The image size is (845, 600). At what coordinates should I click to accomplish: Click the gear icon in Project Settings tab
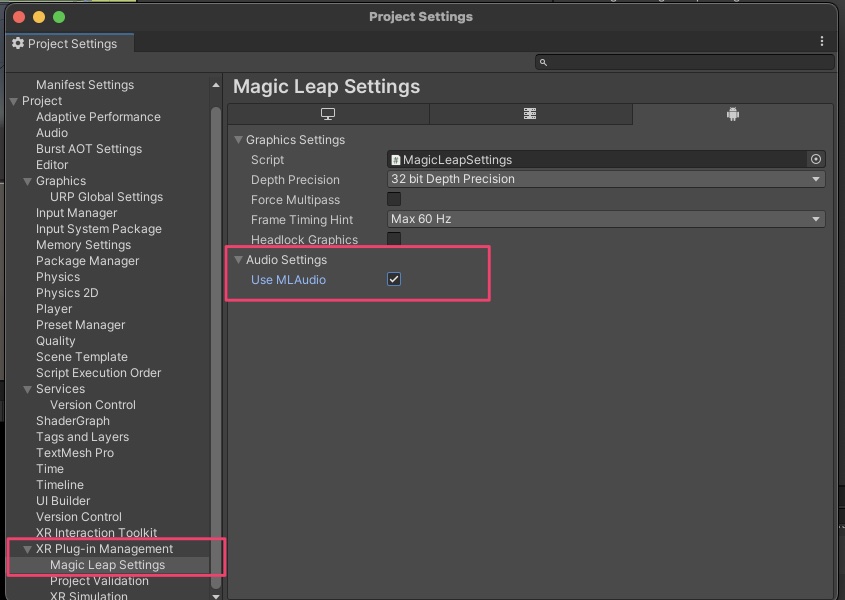[18, 43]
